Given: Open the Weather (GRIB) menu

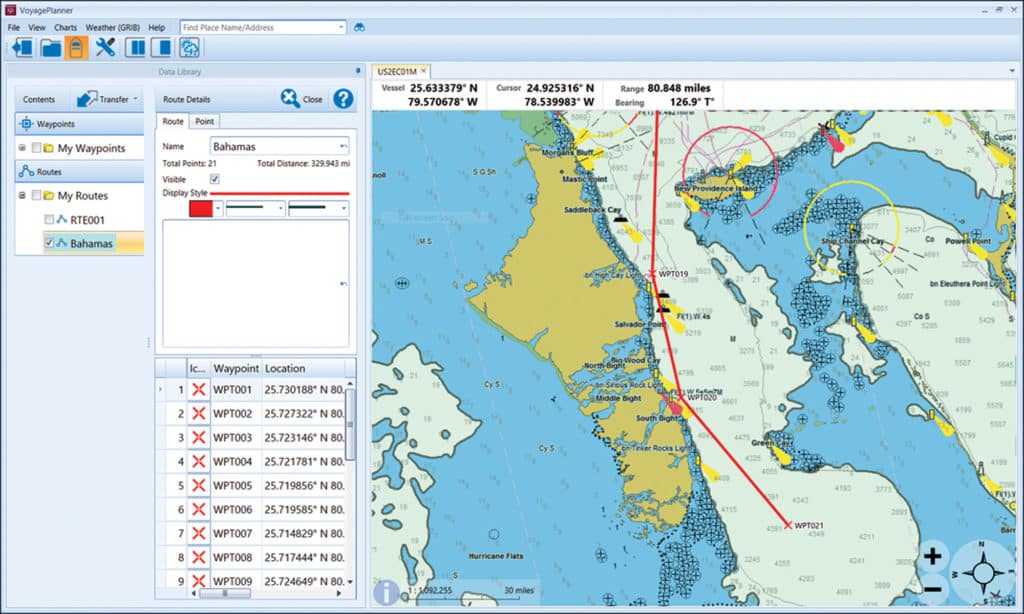Looking at the screenshot, I should pos(112,27).
